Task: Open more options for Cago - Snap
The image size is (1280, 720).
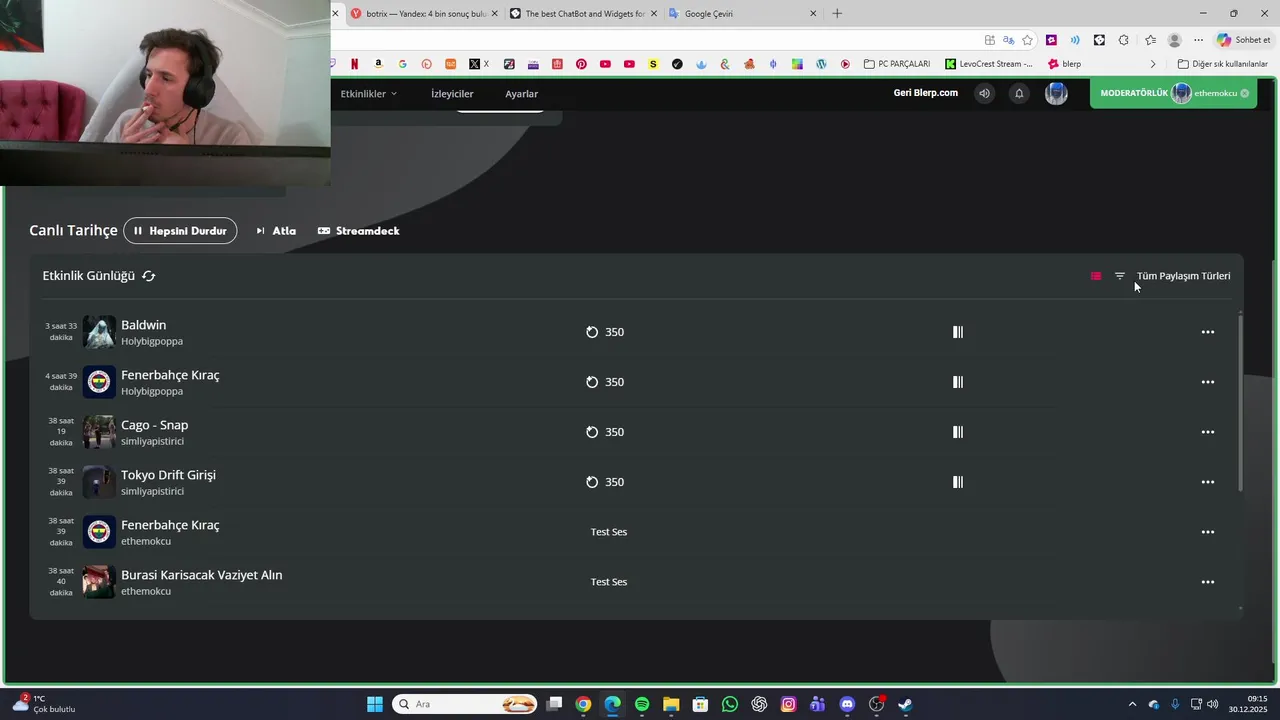Action: [1208, 432]
